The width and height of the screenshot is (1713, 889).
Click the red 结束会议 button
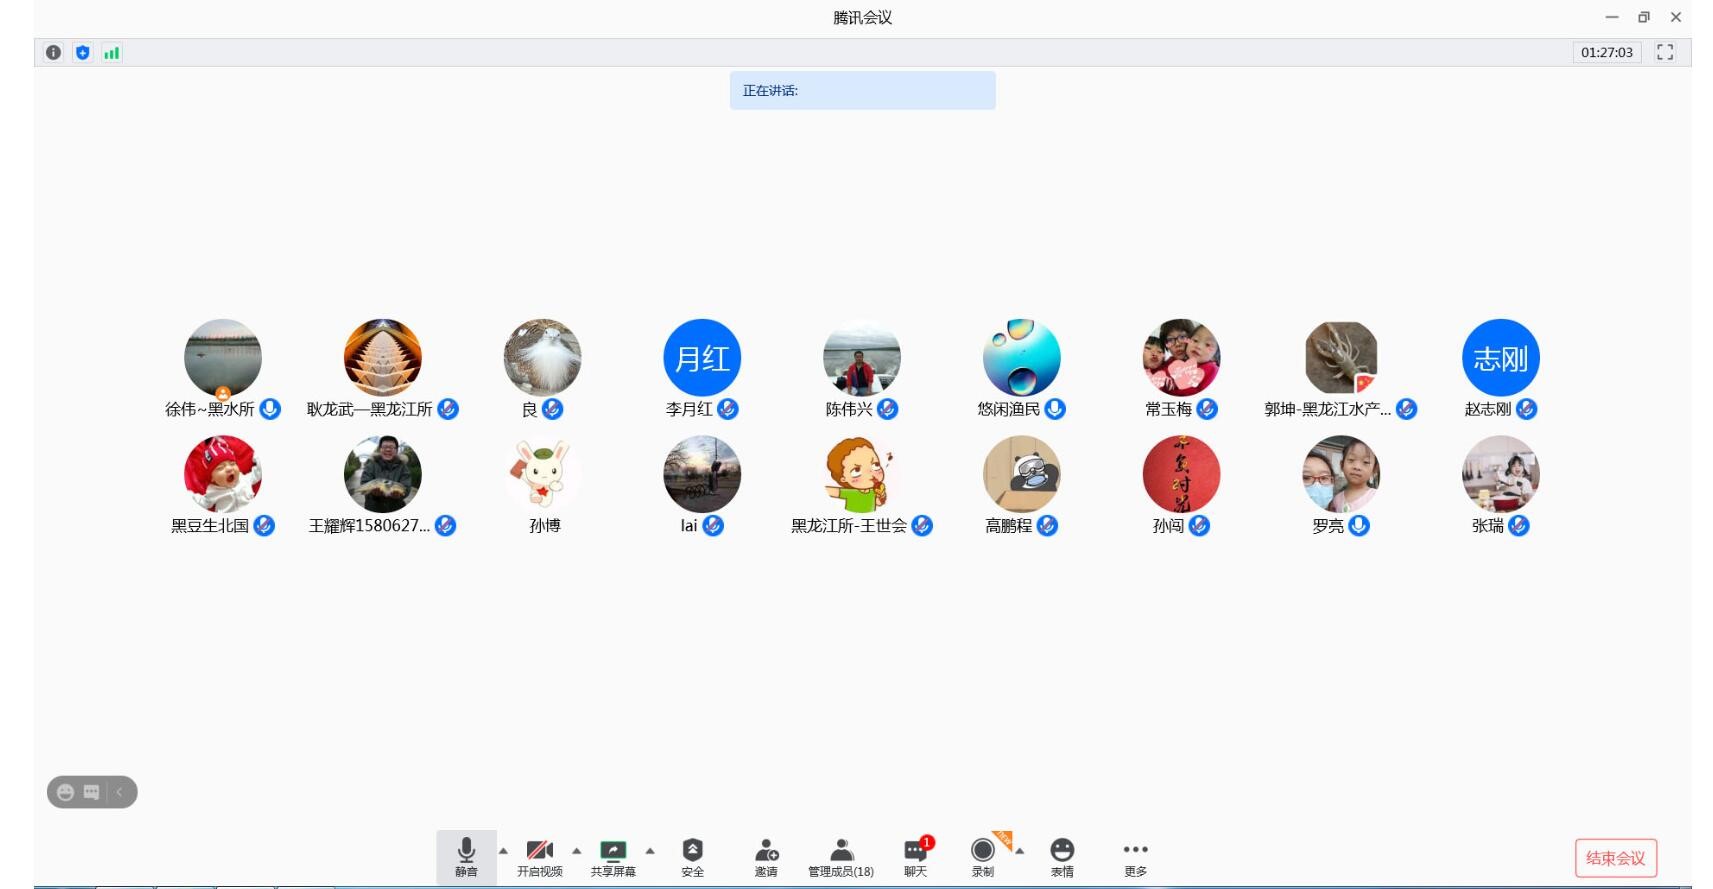tap(1615, 858)
